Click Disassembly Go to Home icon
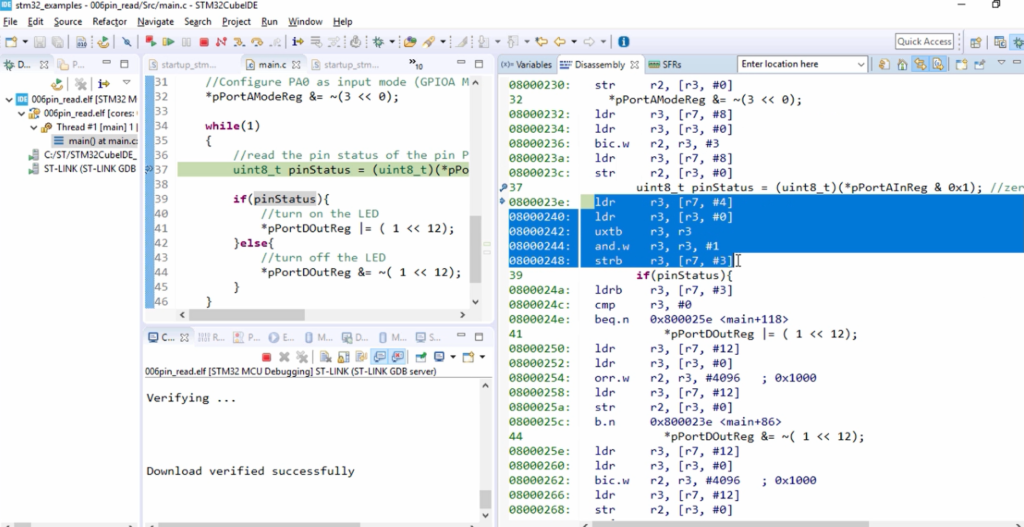 [x=902, y=64]
